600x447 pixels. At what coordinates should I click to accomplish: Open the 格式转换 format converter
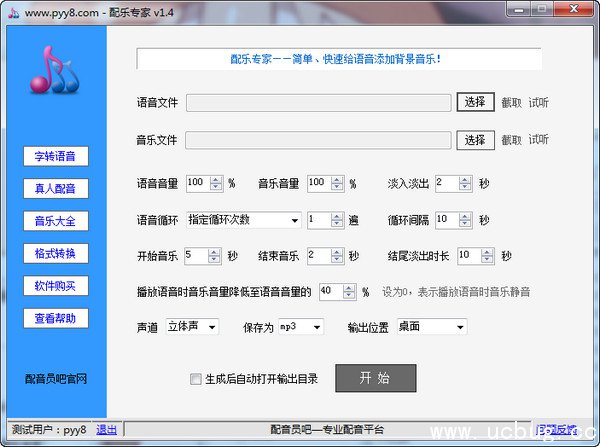click(55, 252)
